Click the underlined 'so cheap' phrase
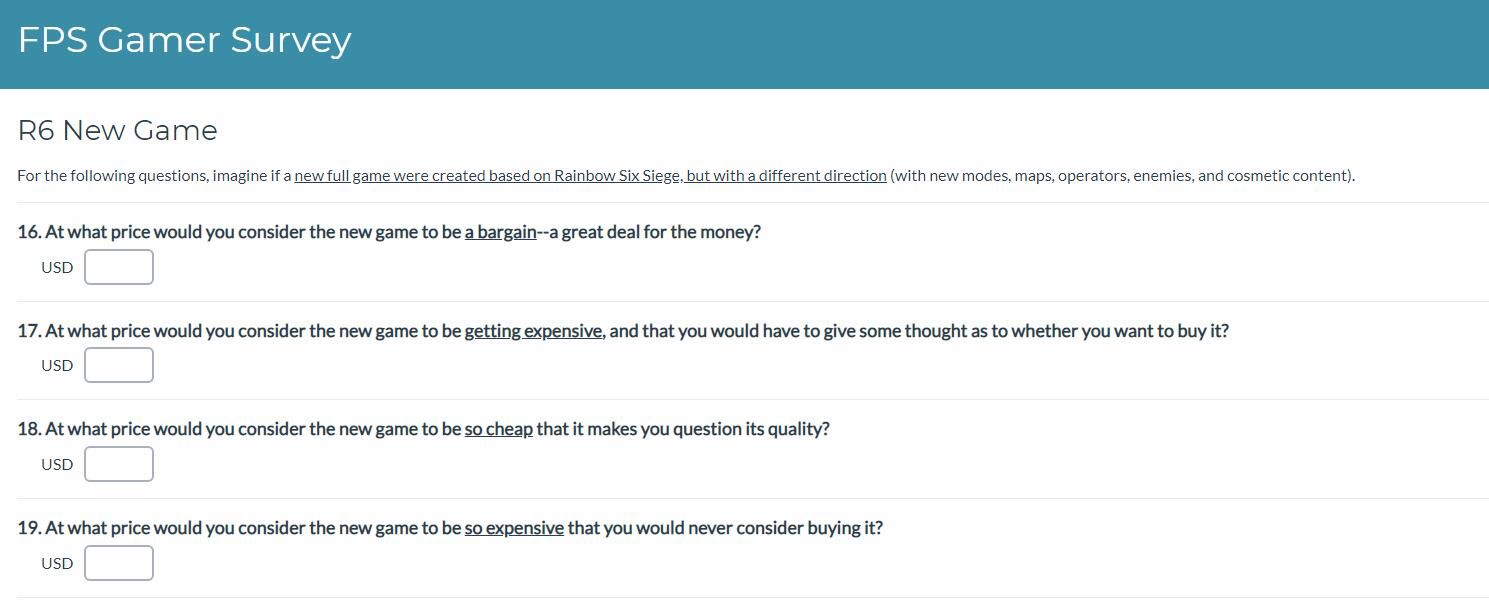Viewport: 1489px width, 609px height. tap(498, 429)
